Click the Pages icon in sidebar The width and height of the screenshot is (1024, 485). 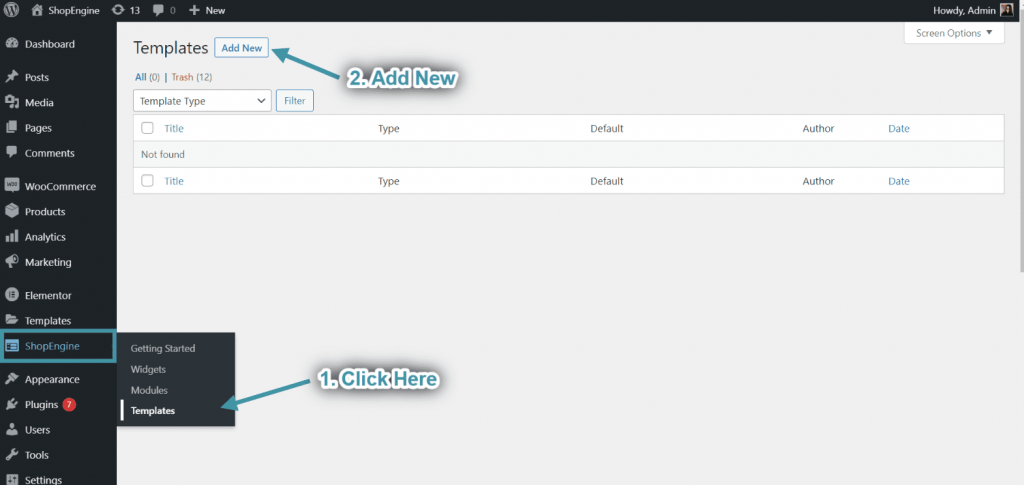12,128
